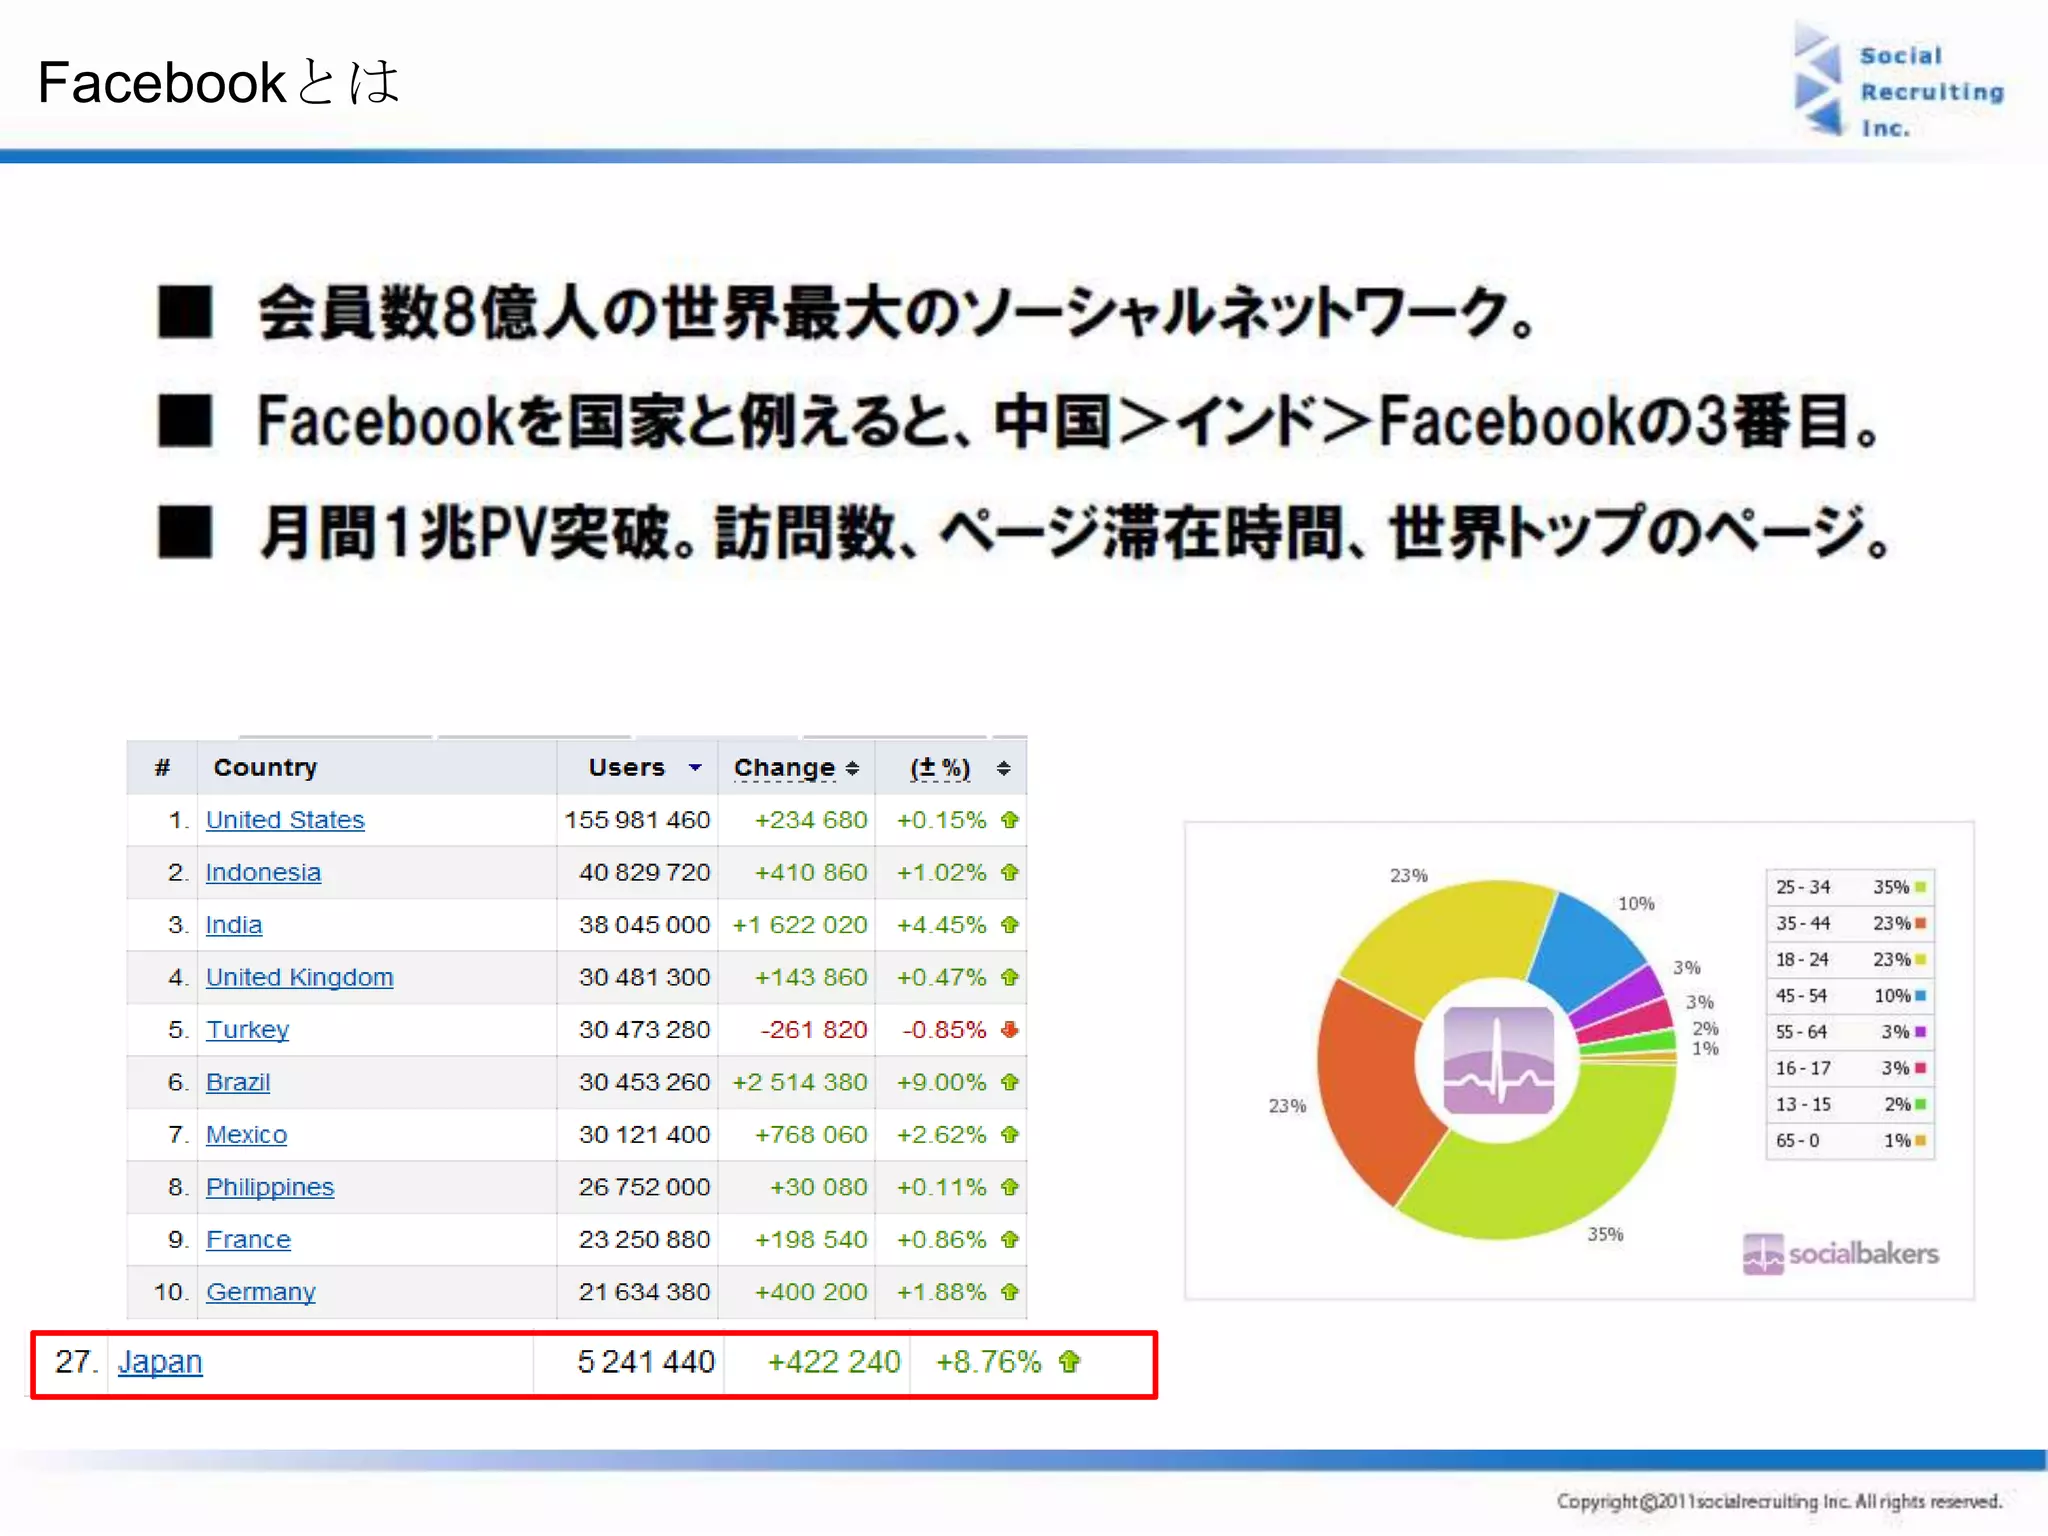Select Brazil percentage +9.00%
Viewport: 2048px width, 1536px height.
(942, 1082)
